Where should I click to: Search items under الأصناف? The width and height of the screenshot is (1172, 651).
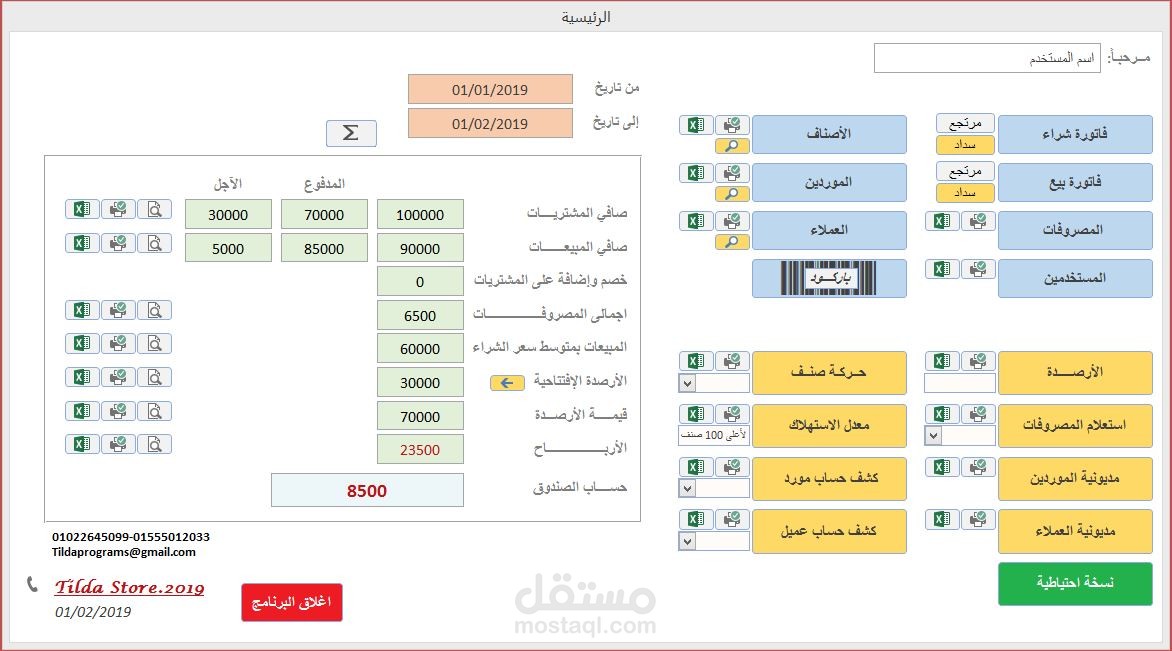tap(732, 146)
